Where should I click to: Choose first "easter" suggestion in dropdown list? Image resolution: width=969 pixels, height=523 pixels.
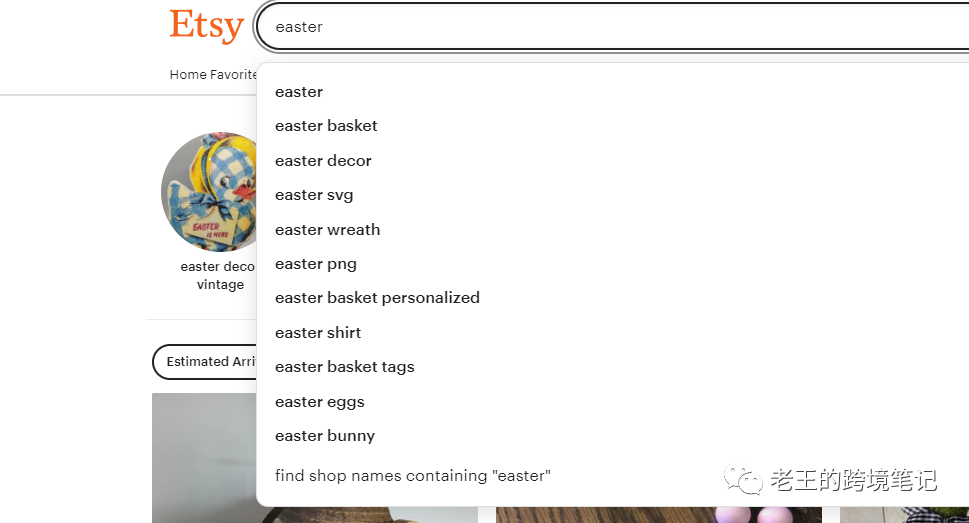299,92
